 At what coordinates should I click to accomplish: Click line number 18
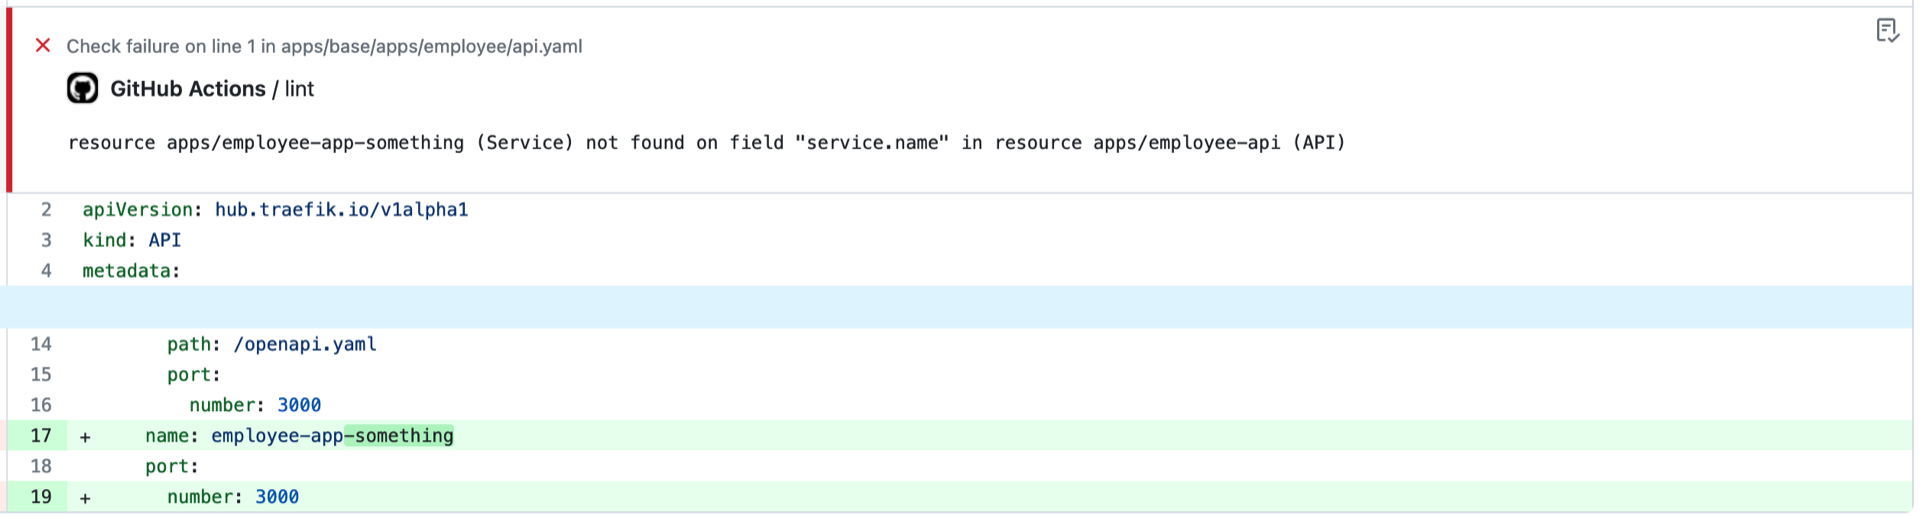(40, 466)
